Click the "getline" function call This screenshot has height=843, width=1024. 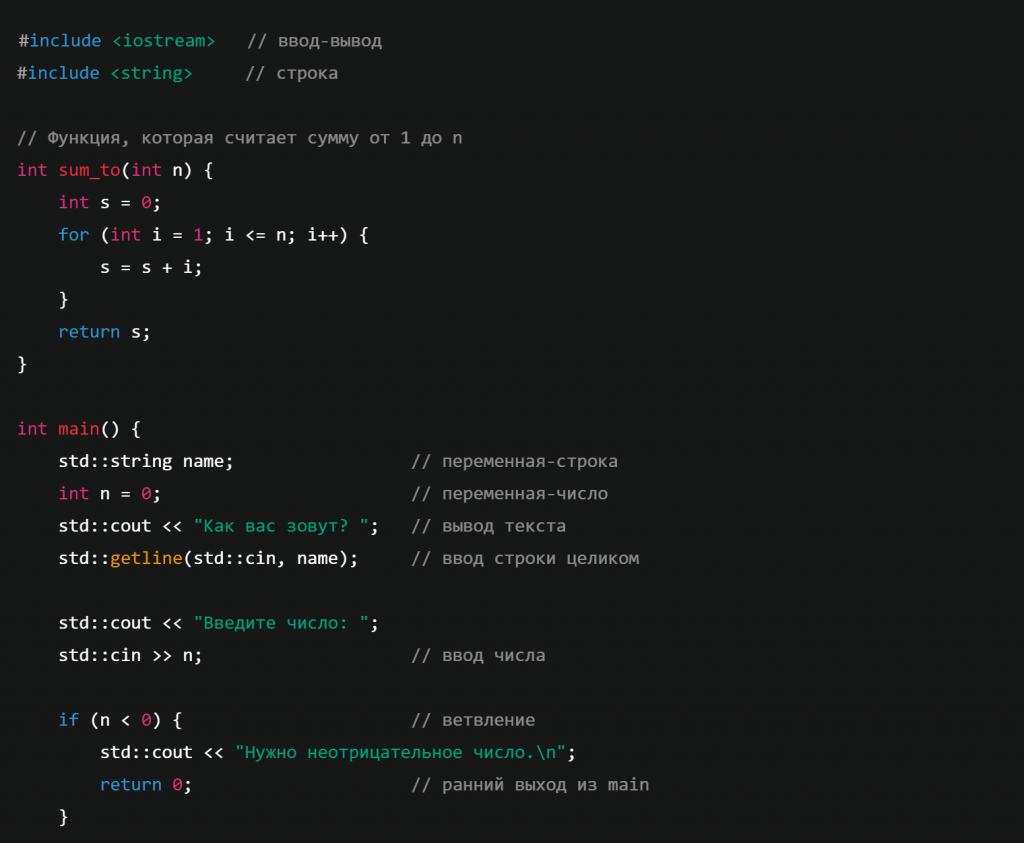point(146,558)
